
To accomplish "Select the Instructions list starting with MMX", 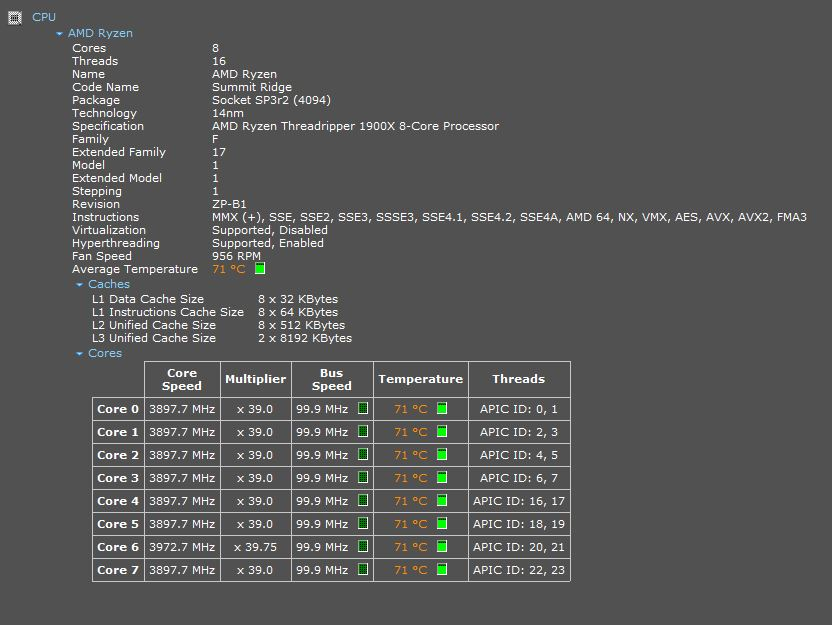I will click(509, 217).
